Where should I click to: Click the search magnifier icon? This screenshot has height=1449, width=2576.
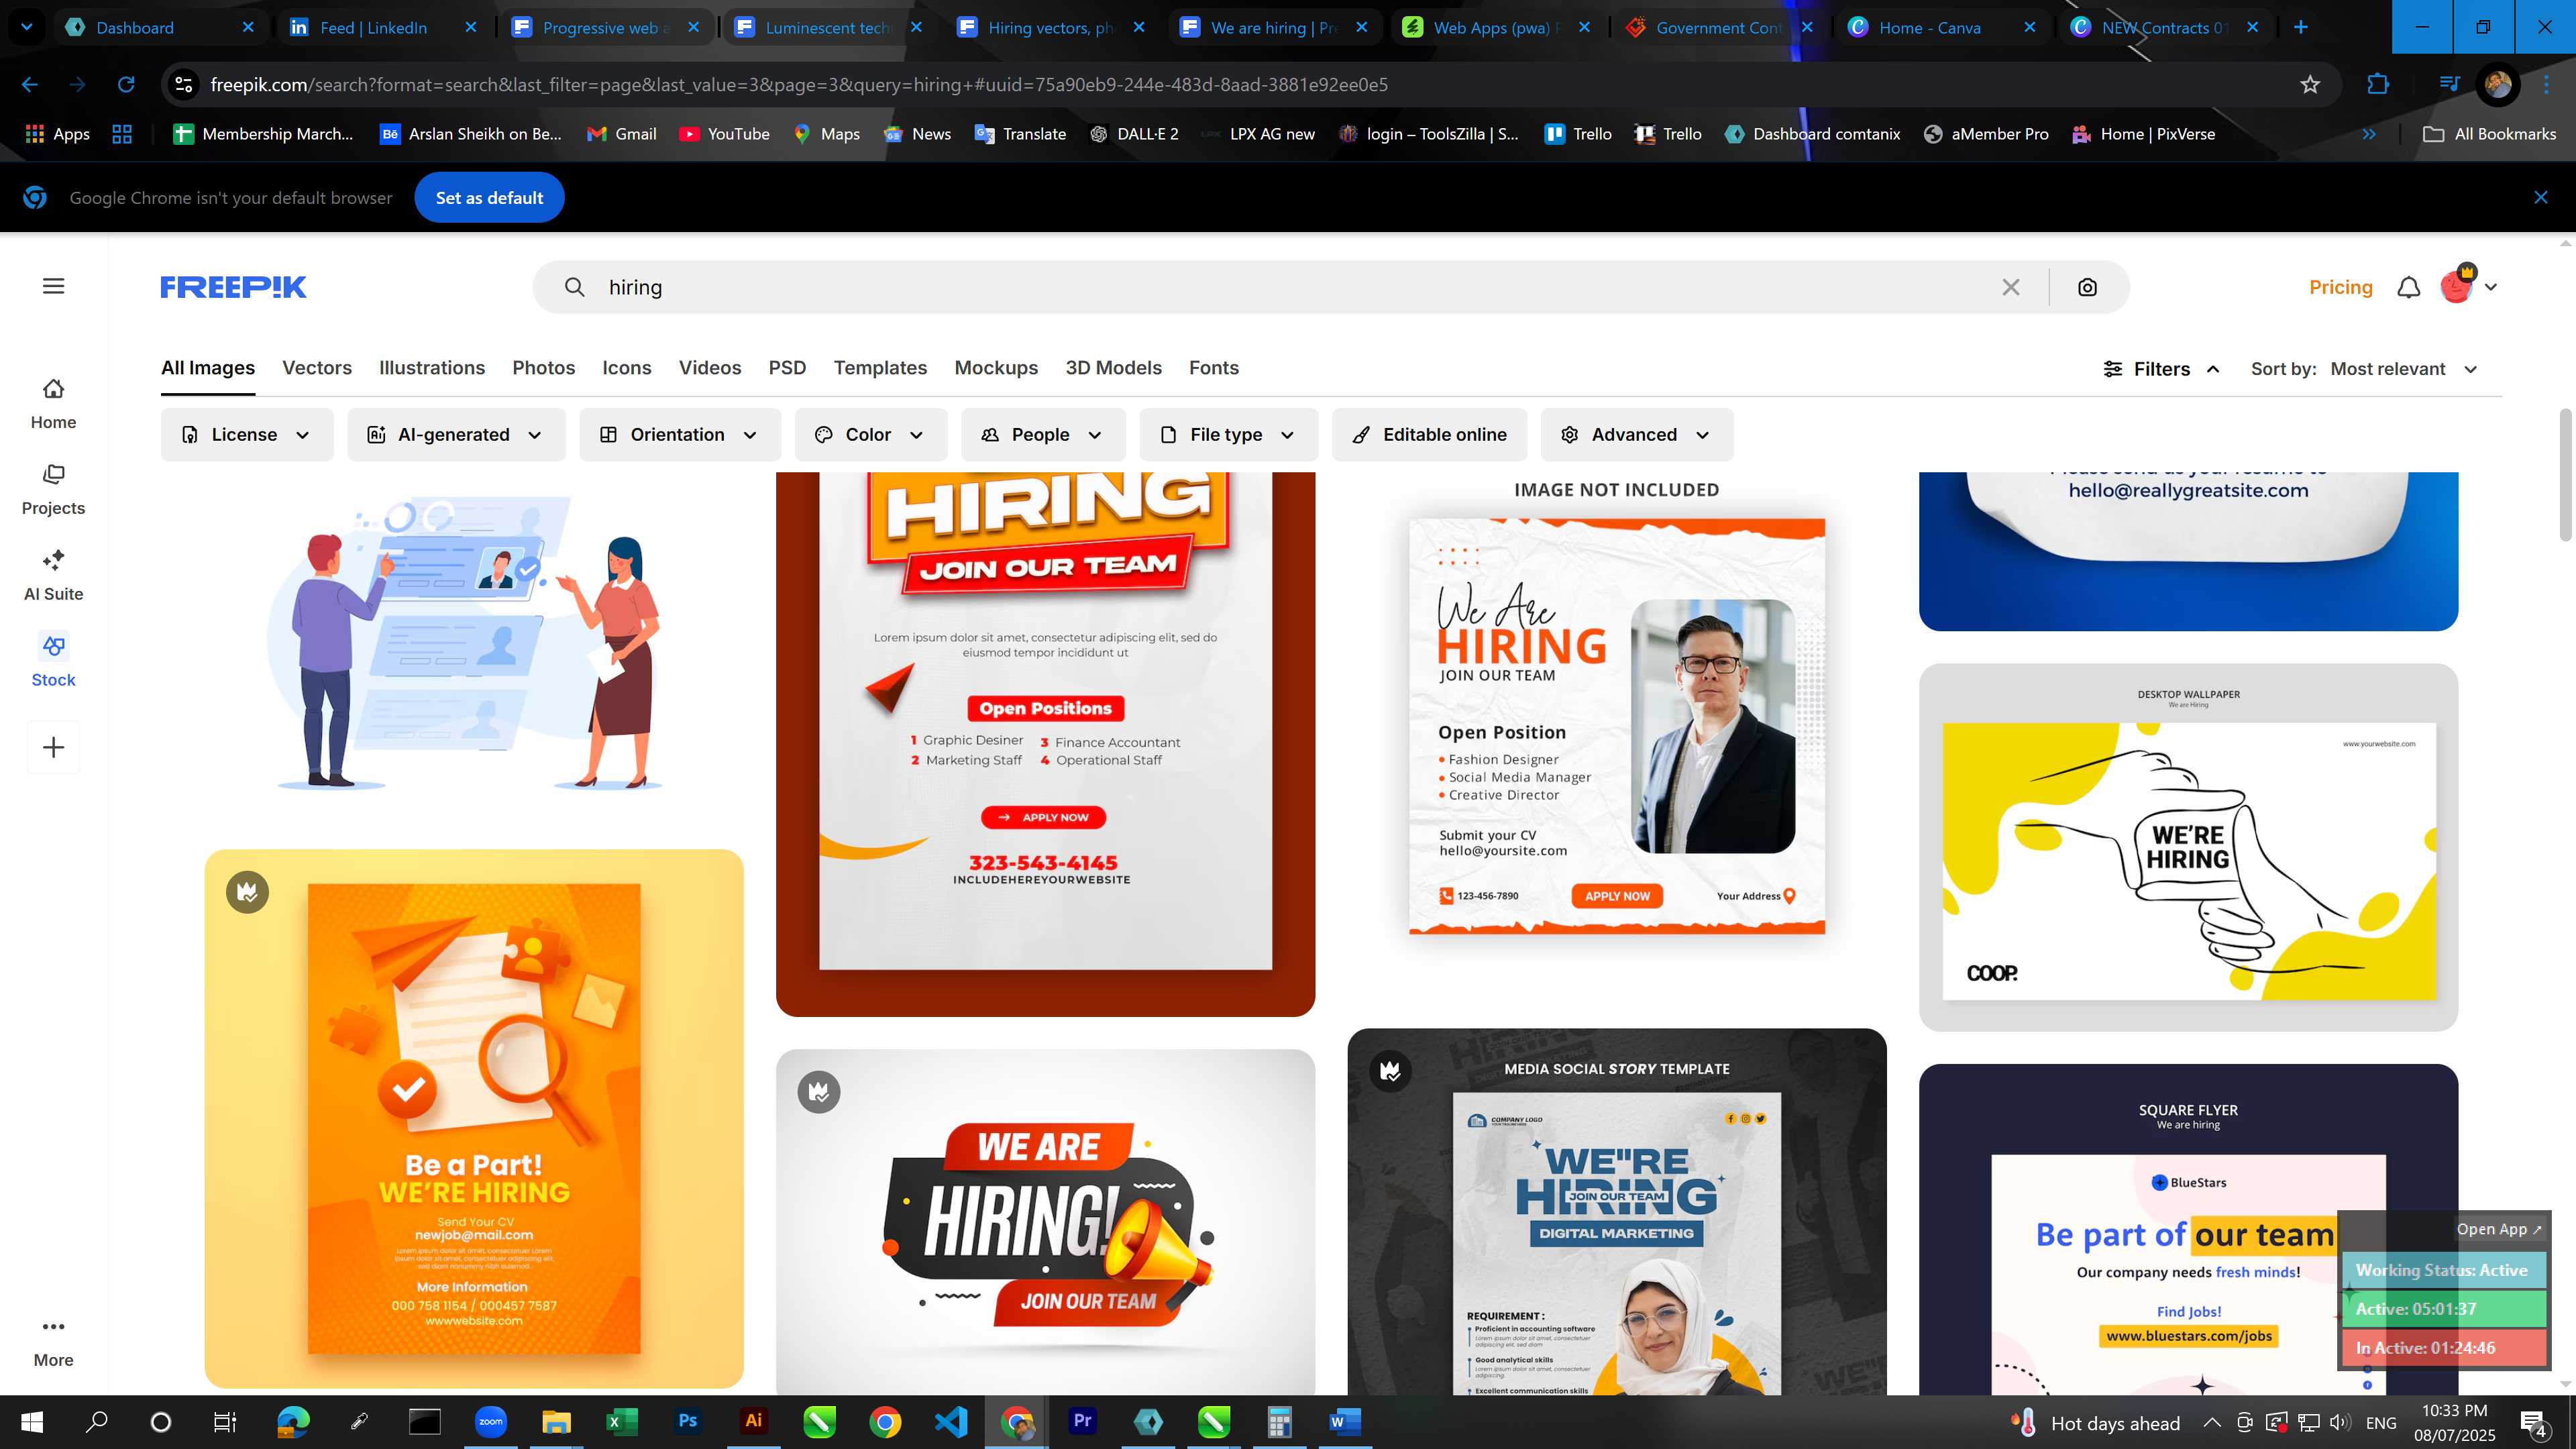(574, 288)
